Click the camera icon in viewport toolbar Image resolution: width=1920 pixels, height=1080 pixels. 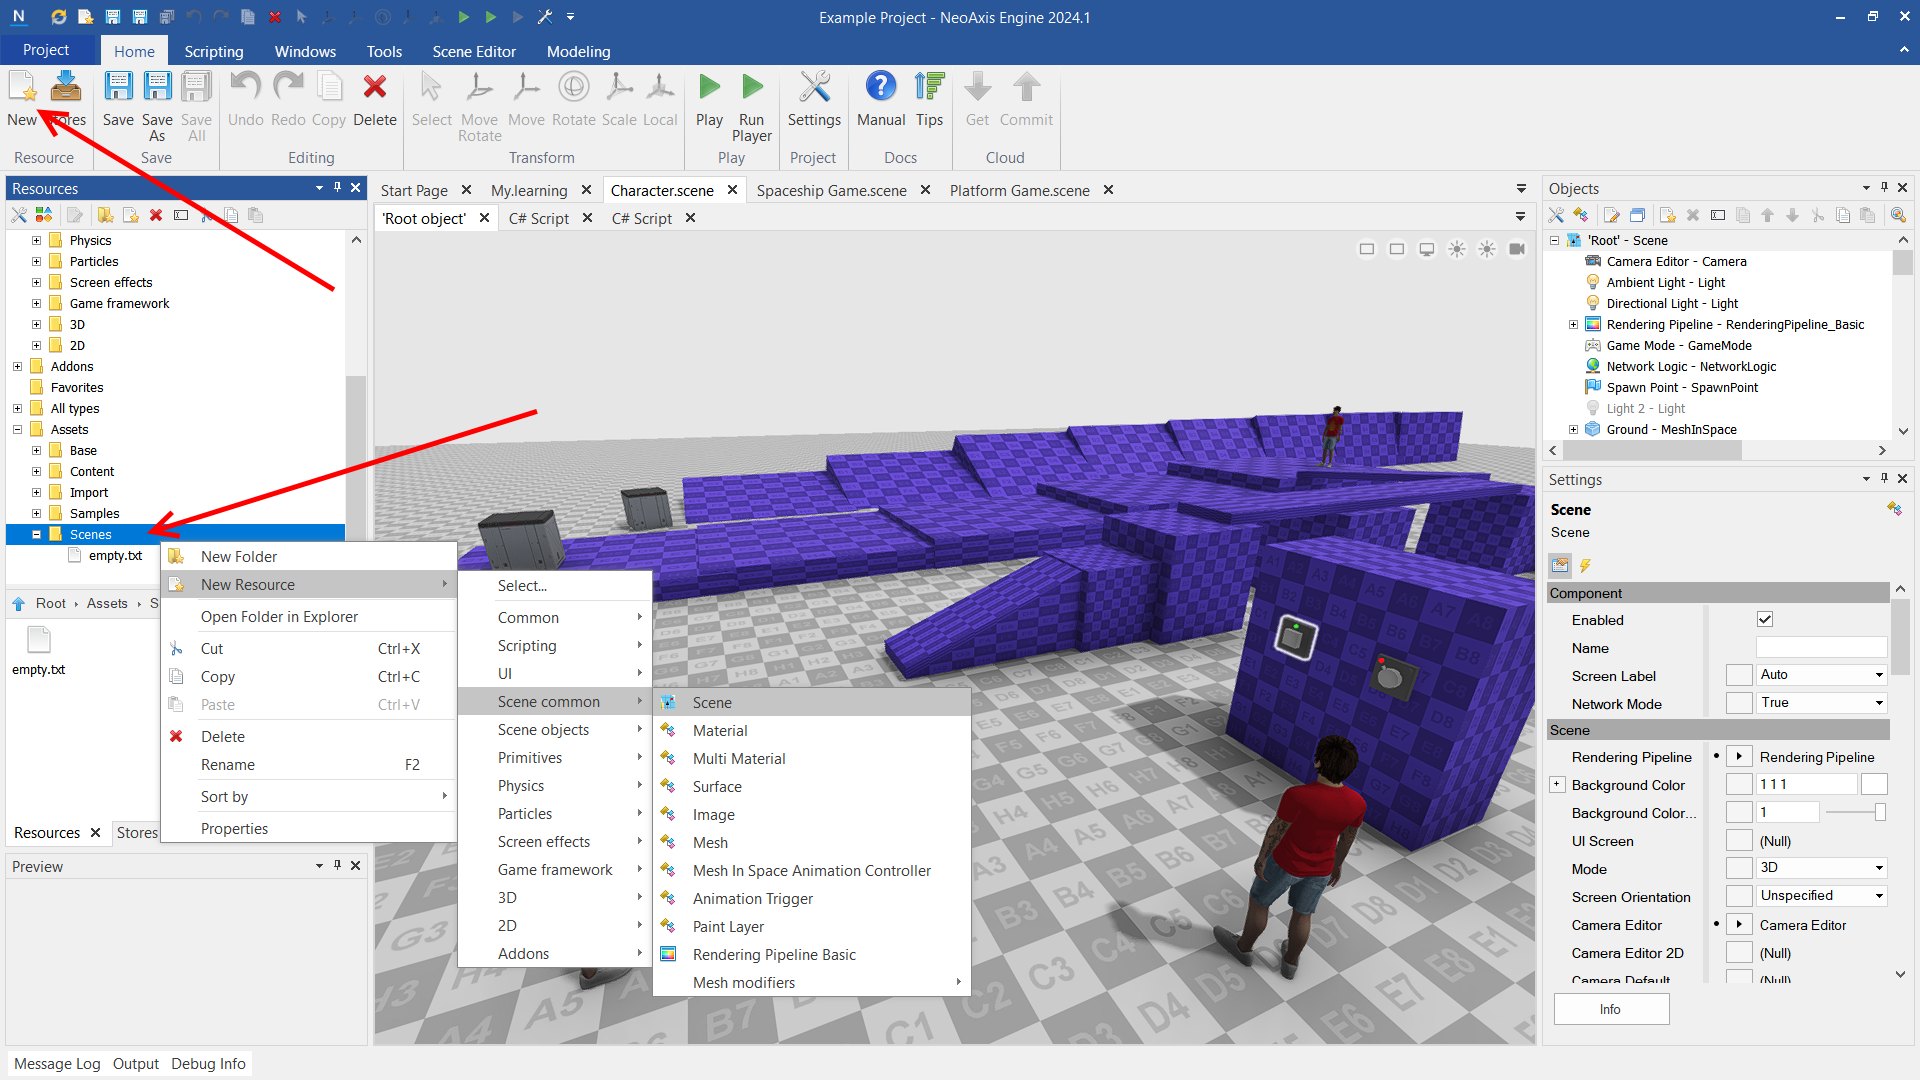(1517, 249)
